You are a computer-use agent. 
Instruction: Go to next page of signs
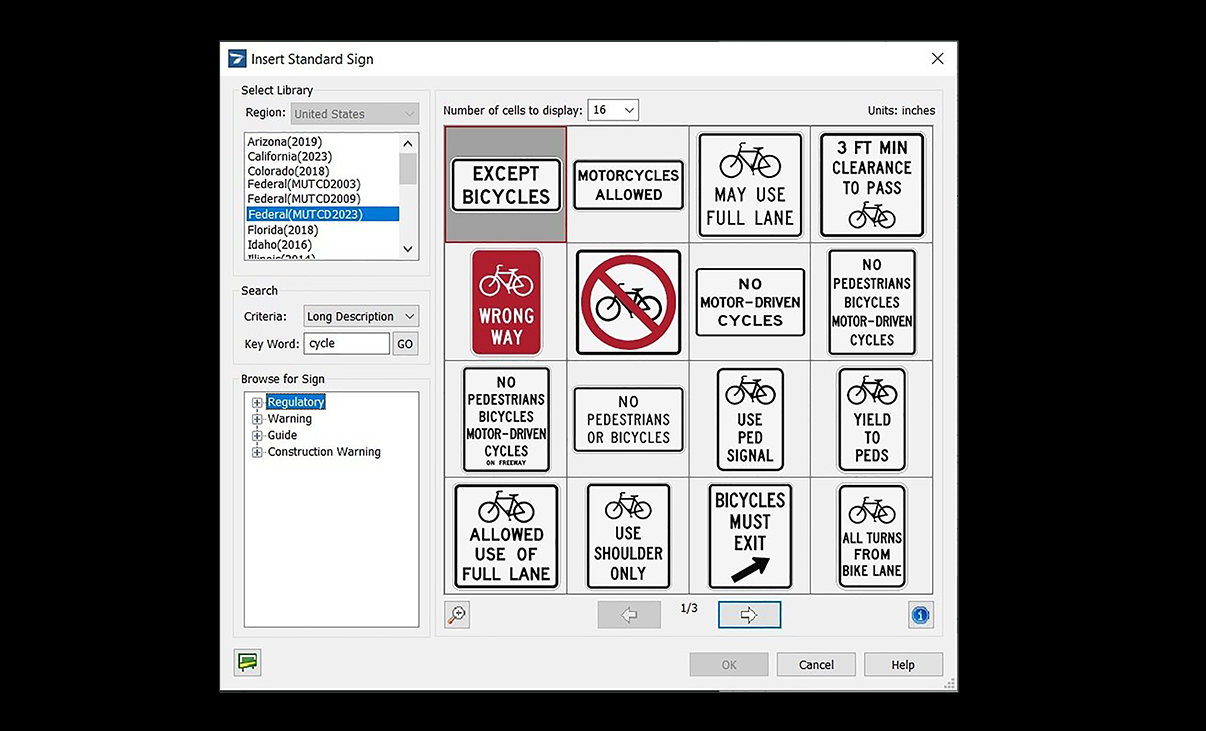point(749,615)
